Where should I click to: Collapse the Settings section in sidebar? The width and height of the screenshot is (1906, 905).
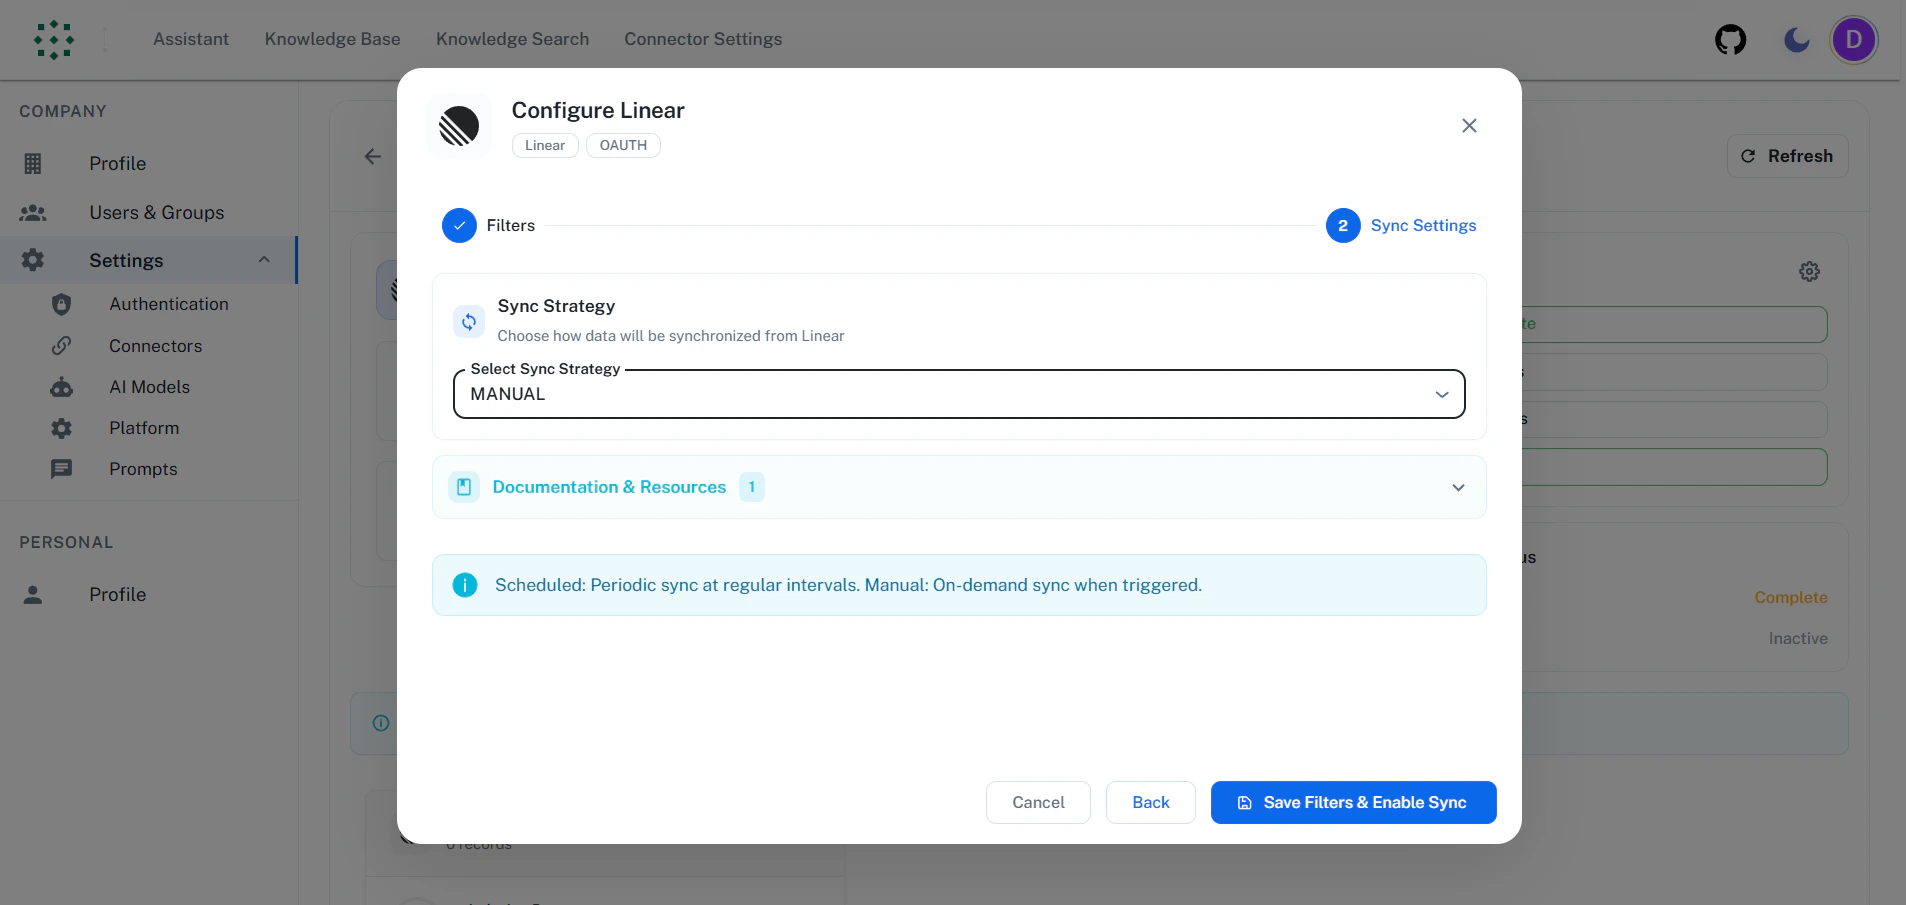(x=263, y=260)
